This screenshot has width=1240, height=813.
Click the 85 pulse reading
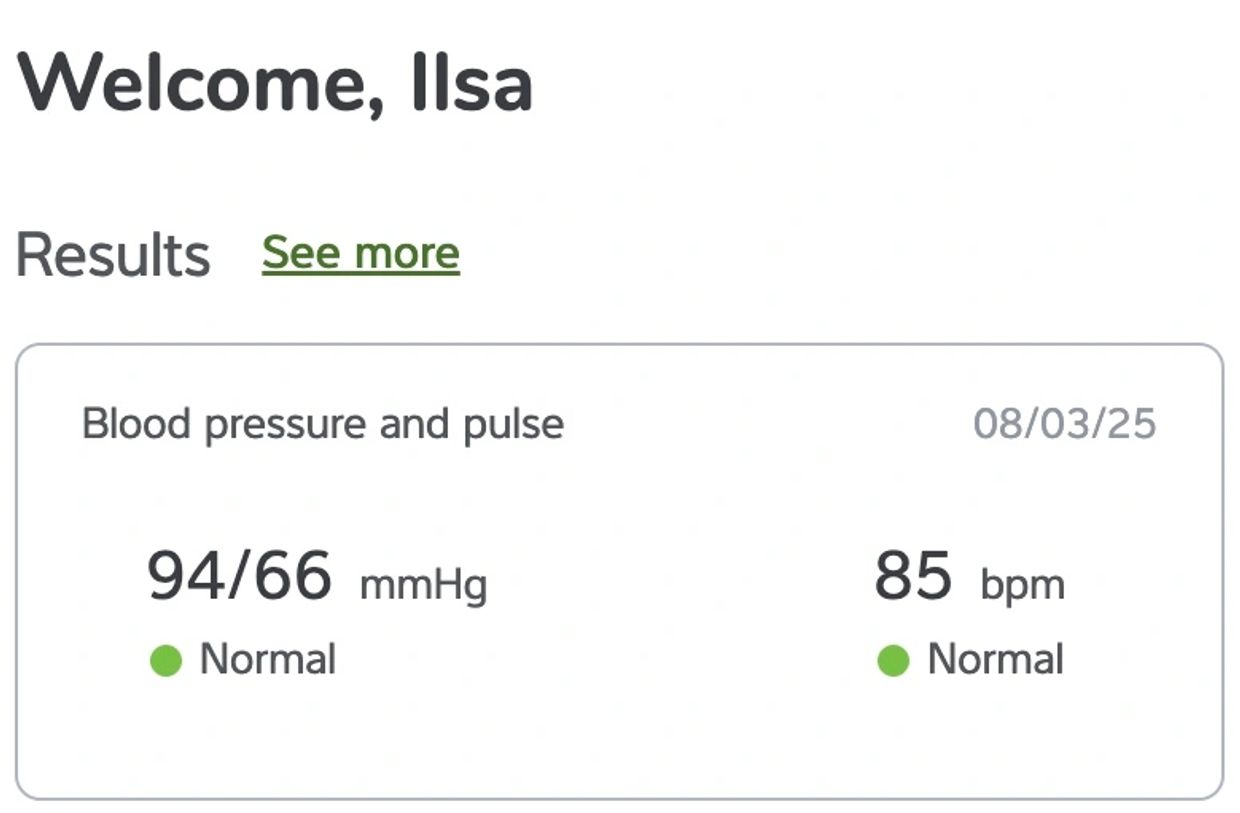[913, 576]
